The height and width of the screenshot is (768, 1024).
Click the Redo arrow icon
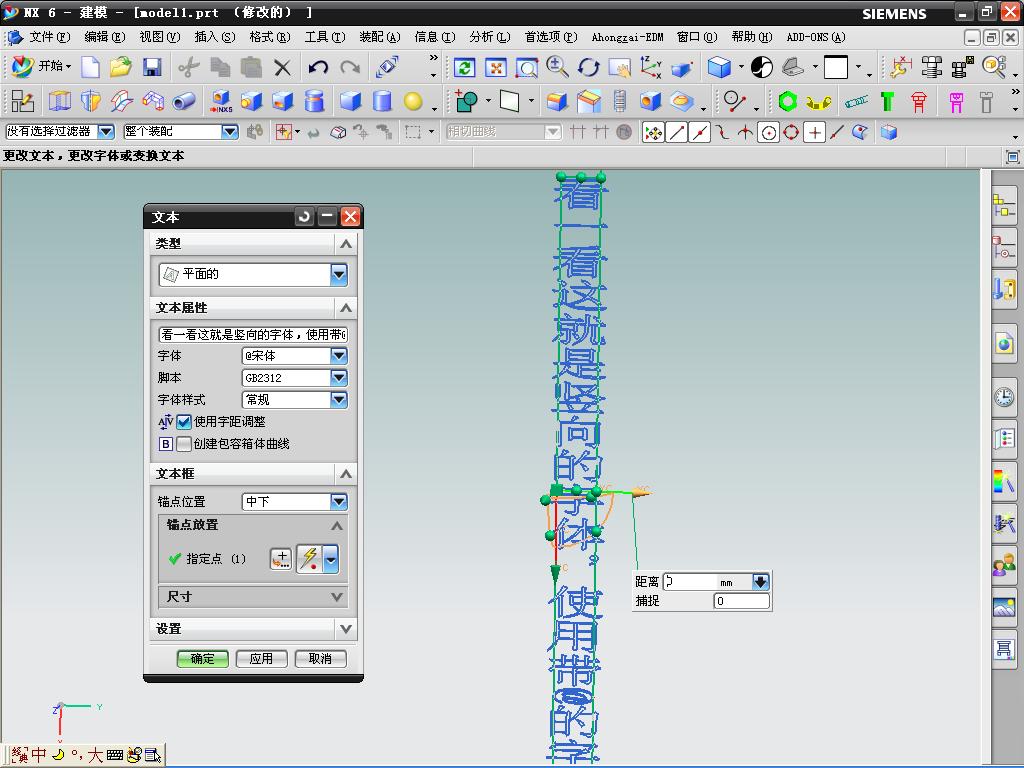350,67
